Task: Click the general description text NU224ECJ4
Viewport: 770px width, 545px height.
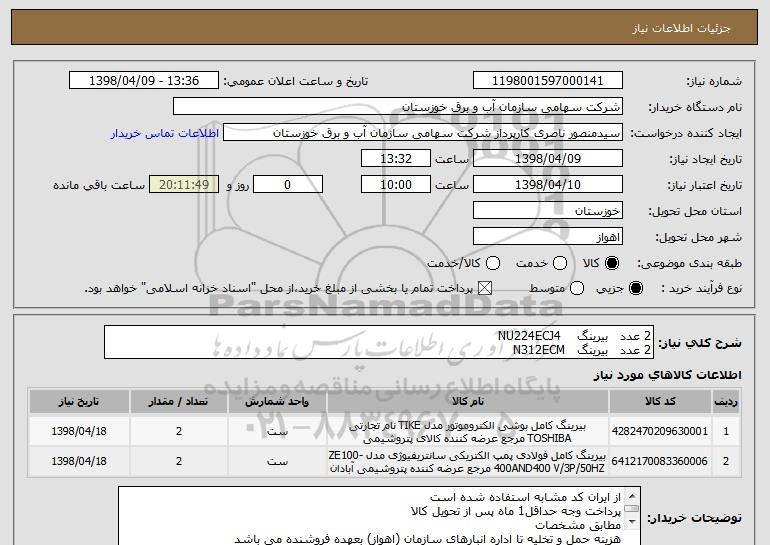Action: pyautogui.click(x=529, y=336)
